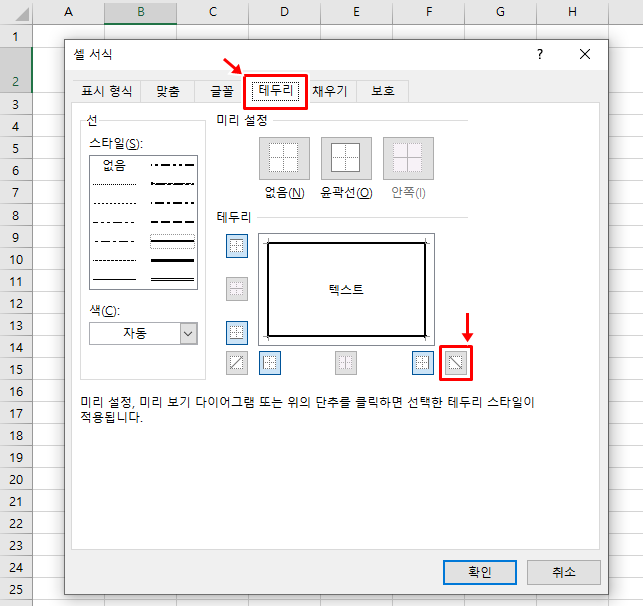Select 없음 line style

point(114,165)
